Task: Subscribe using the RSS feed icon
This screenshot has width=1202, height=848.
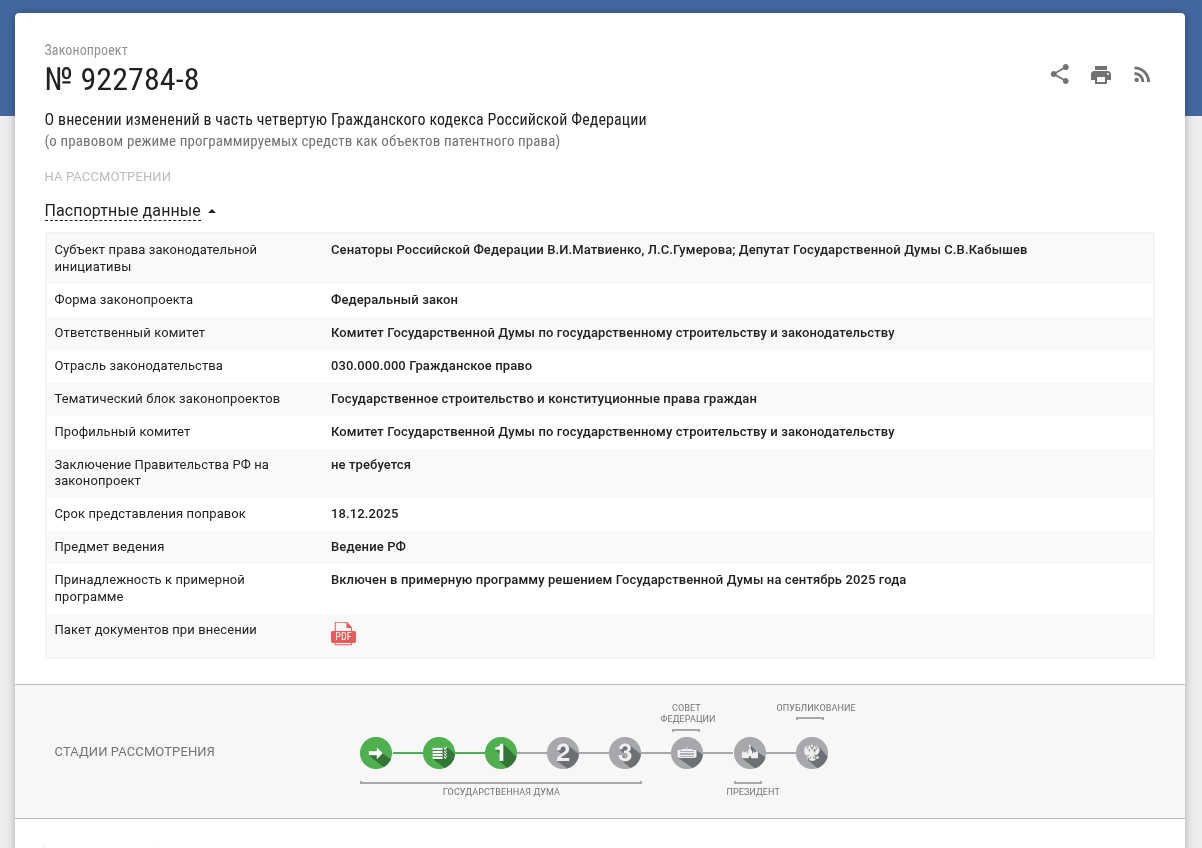Action: [1141, 74]
